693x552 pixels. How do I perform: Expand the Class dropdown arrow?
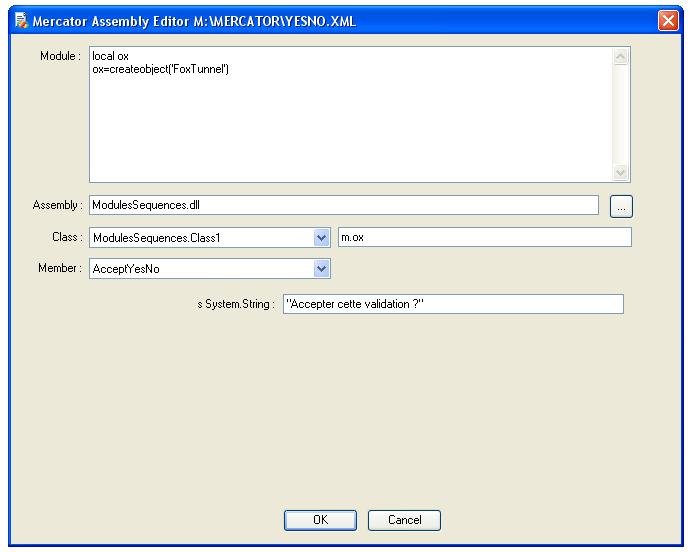coord(321,238)
